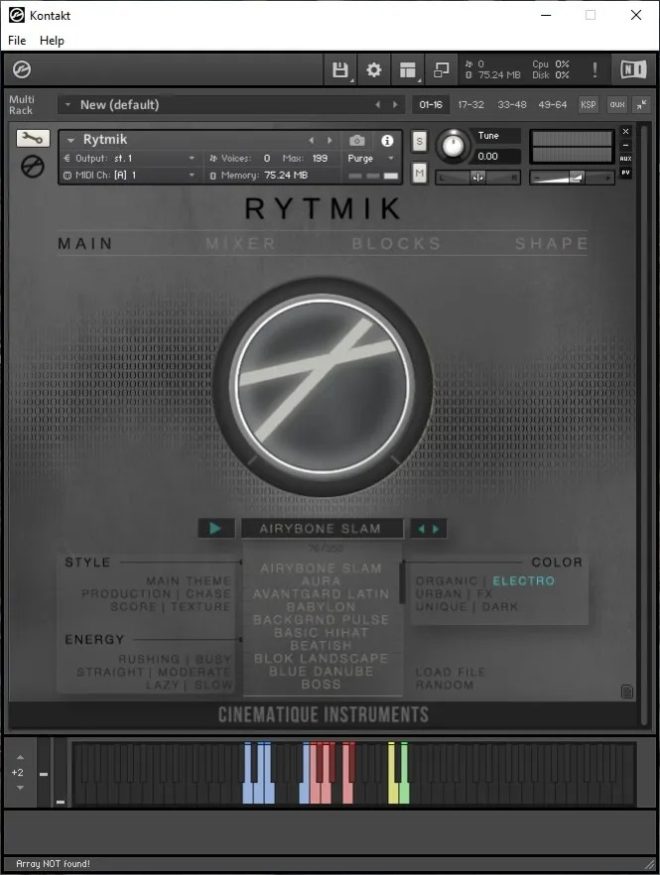Screen dimensions: 660x875
Task: Mute the Rytmik instrument
Action: [419, 173]
